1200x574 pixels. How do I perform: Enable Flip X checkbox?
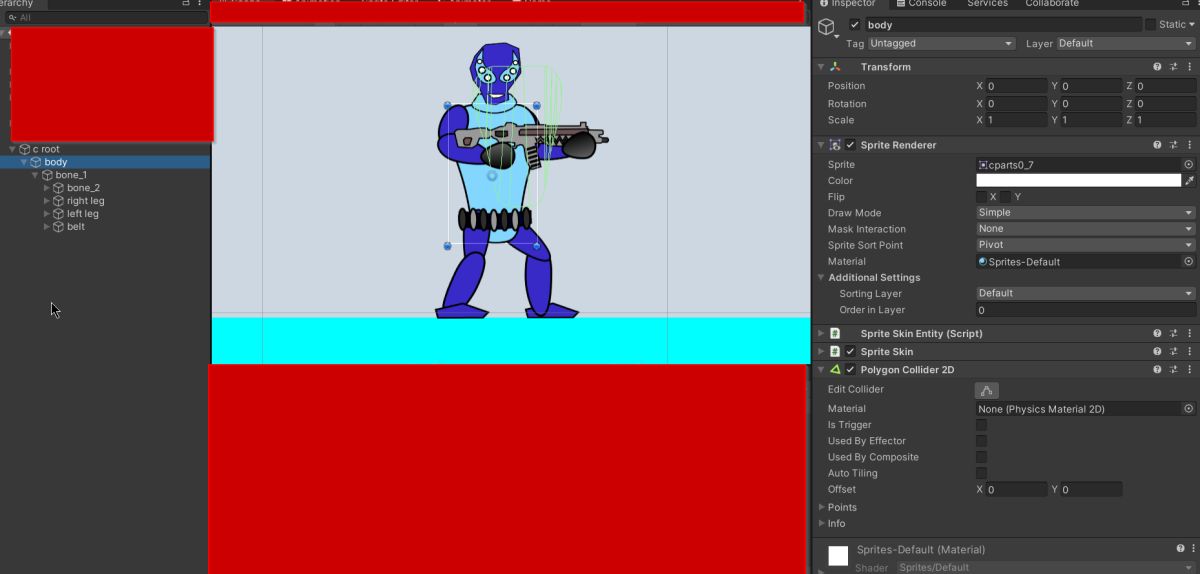981,197
